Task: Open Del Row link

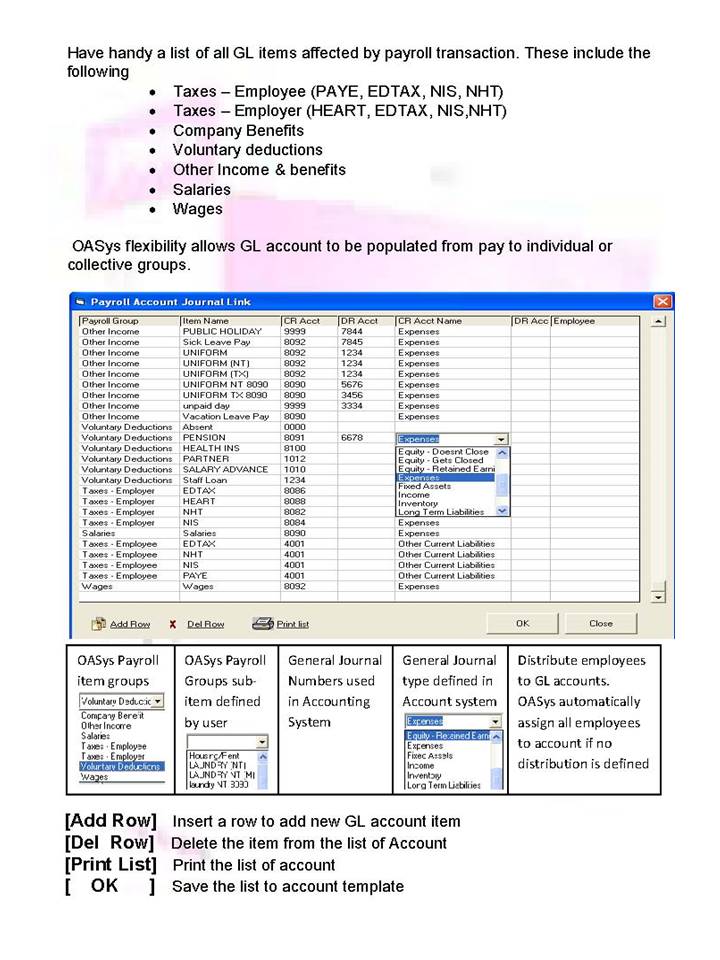Action: (206, 624)
